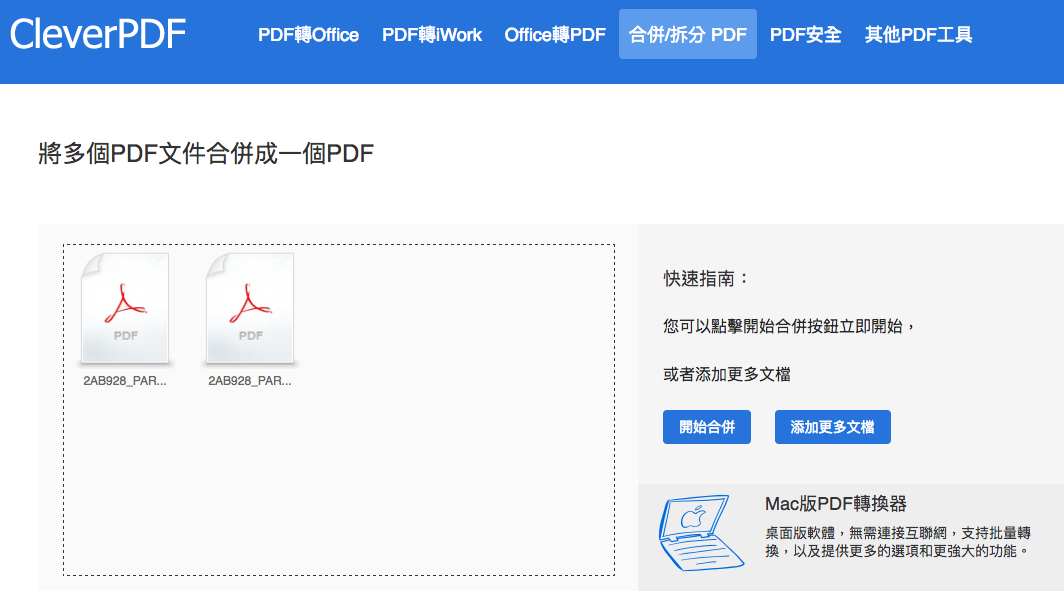Click 添加更多文檔 to add files
Image resolution: width=1064 pixels, height=591 pixels.
[833, 427]
